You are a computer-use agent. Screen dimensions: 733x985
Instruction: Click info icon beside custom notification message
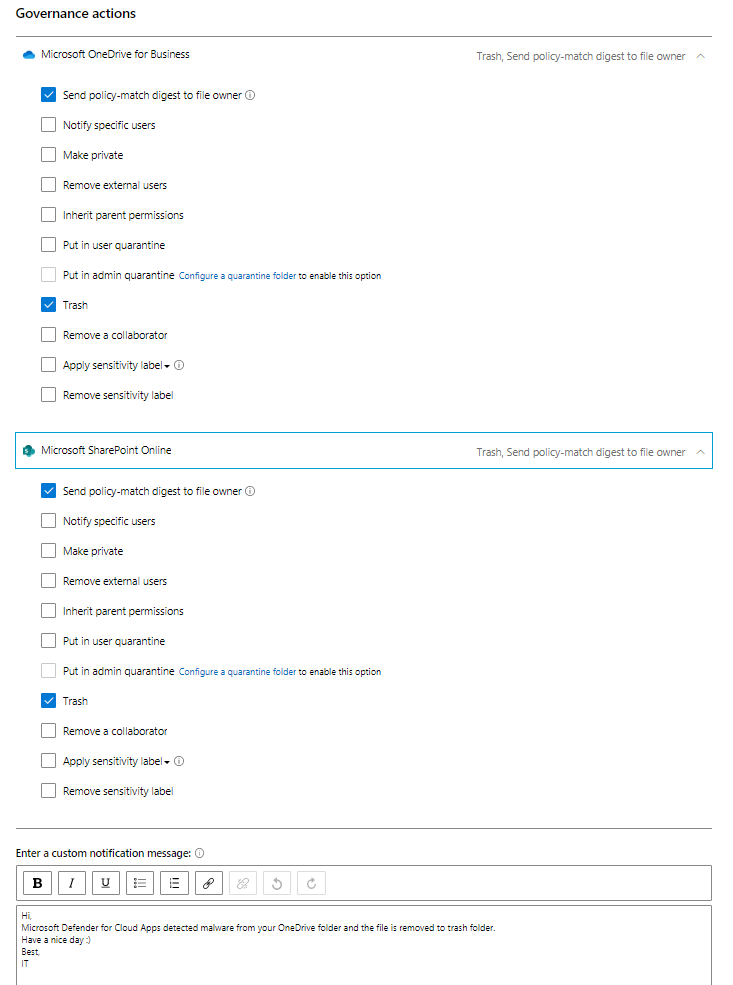[x=200, y=853]
